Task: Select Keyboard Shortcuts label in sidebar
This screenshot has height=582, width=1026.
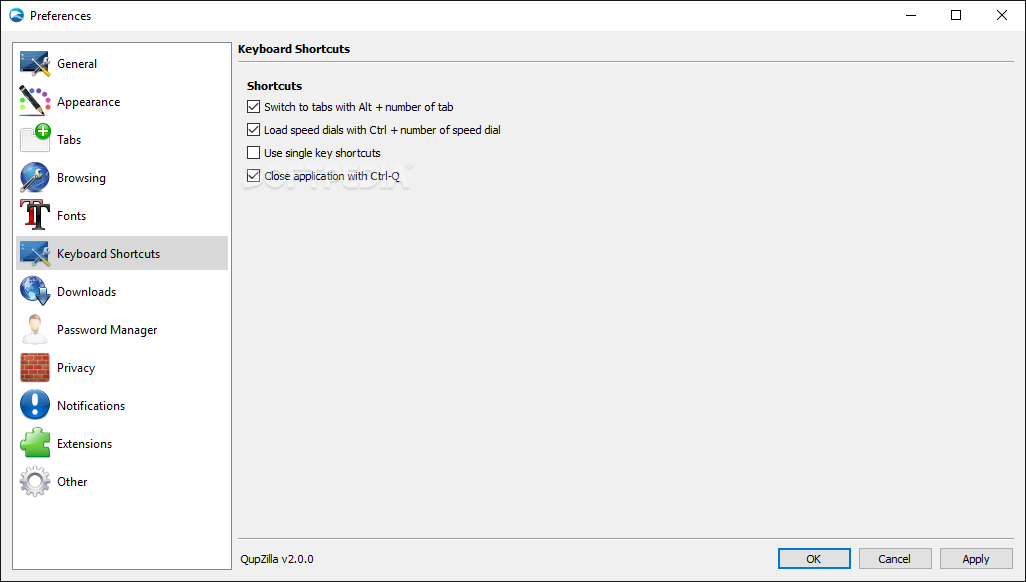Action: click(109, 253)
